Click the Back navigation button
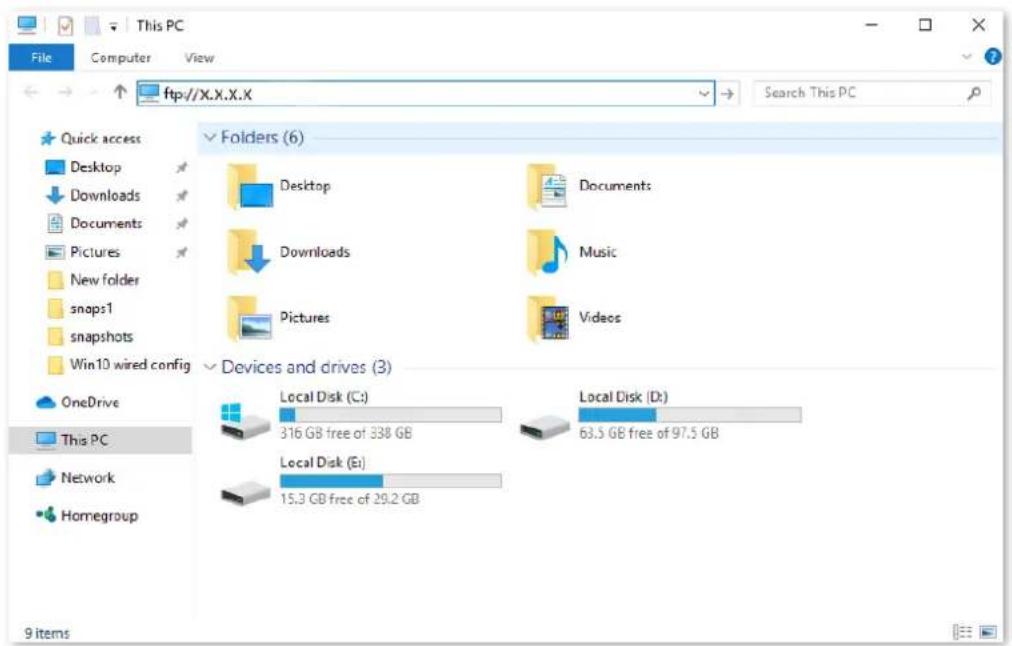 coord(30,92)
